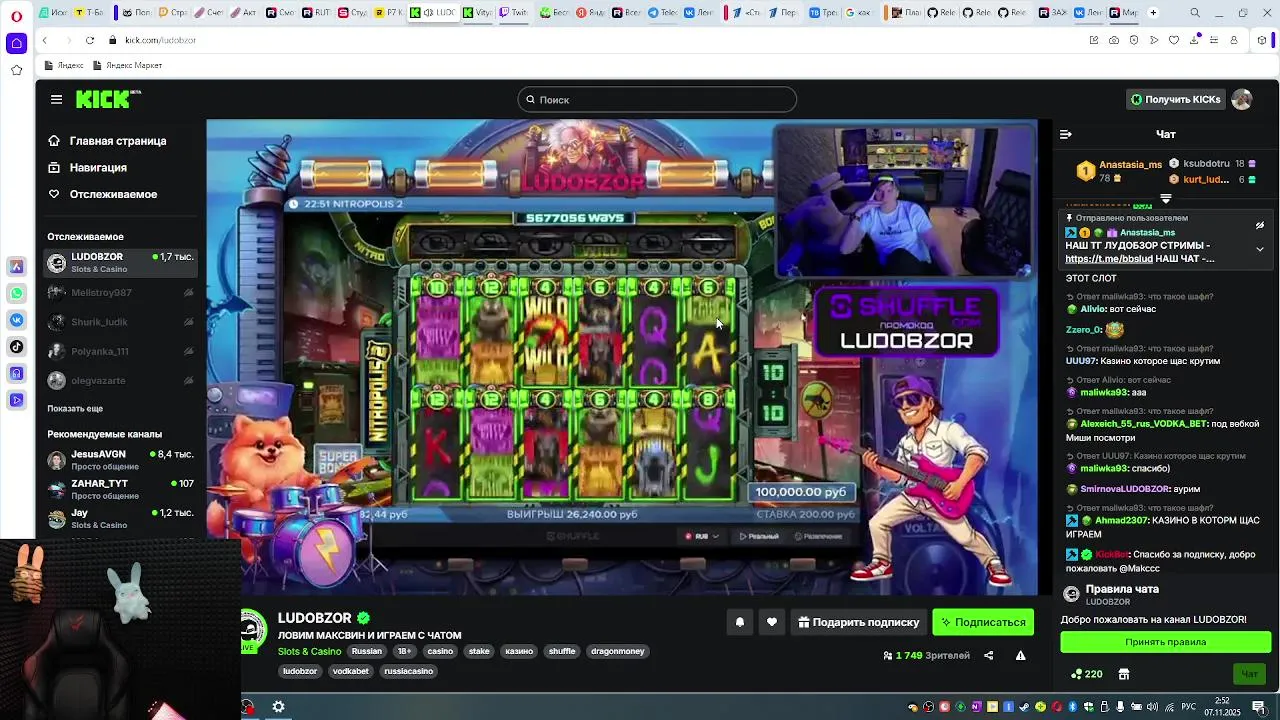Screen dimensions: 1280x720
Task: Click the 220 KICKs points balance
Action: pos(1087,674)
